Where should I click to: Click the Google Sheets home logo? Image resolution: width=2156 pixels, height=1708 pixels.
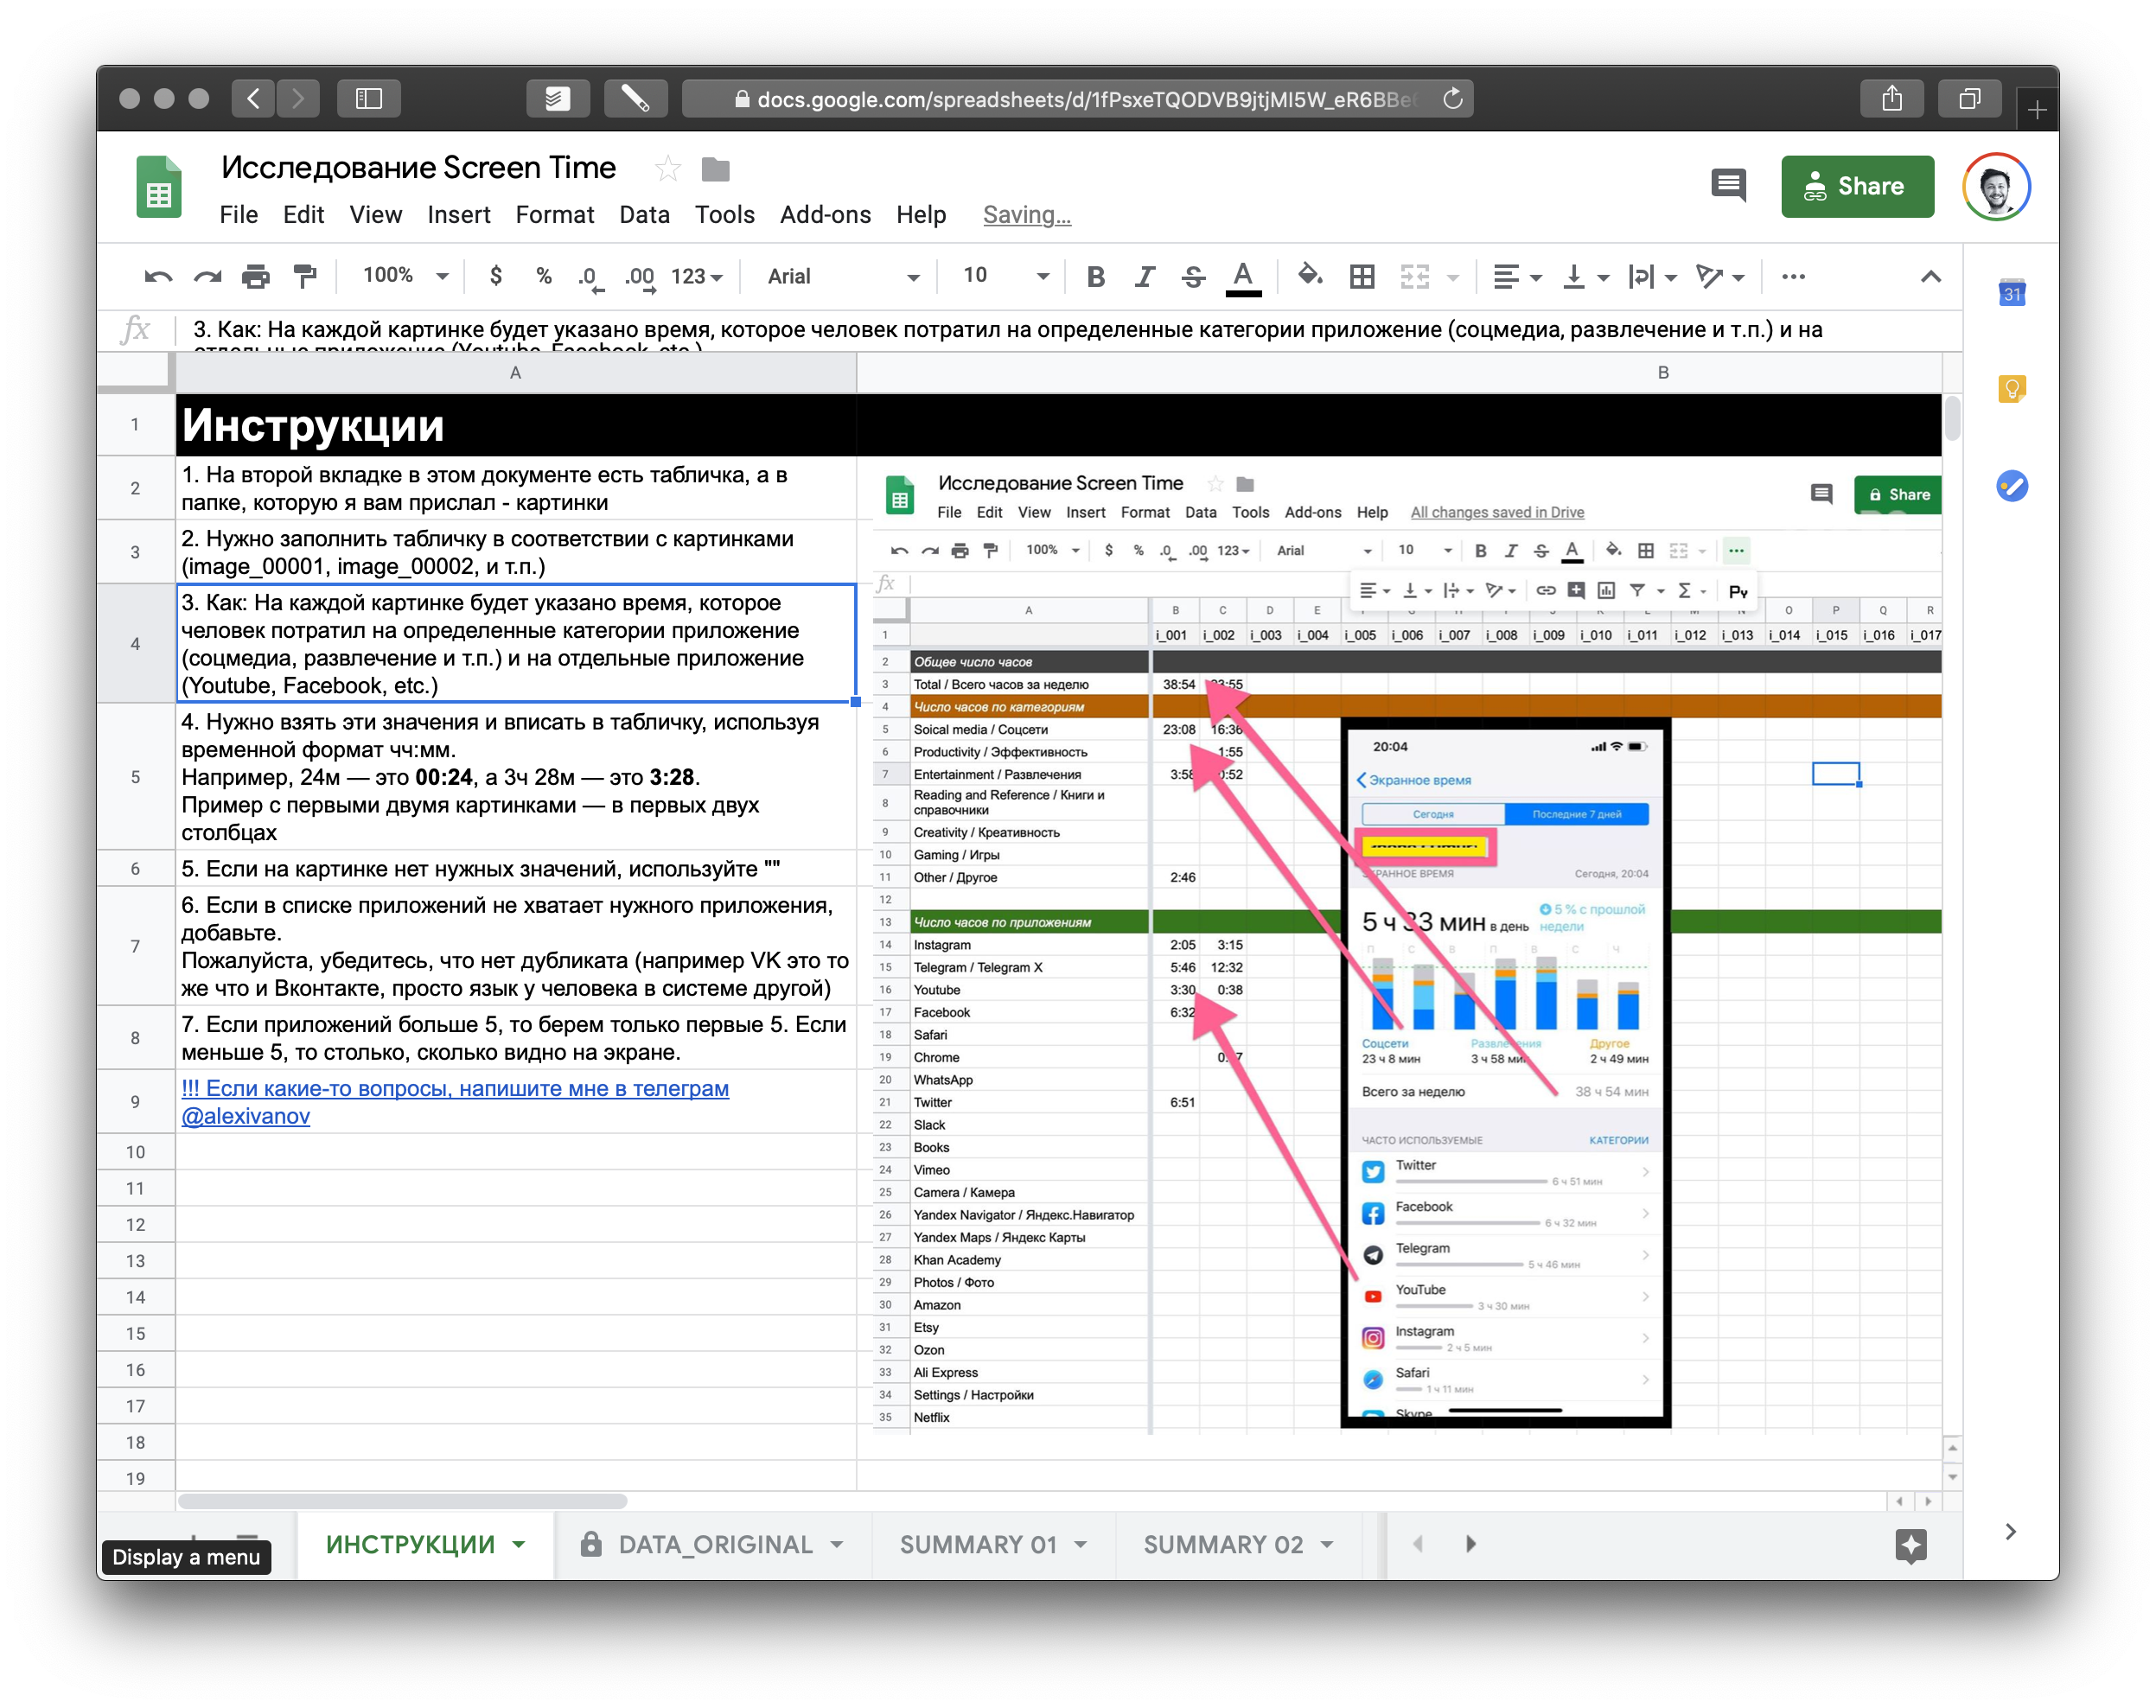(x=158, y=187)
